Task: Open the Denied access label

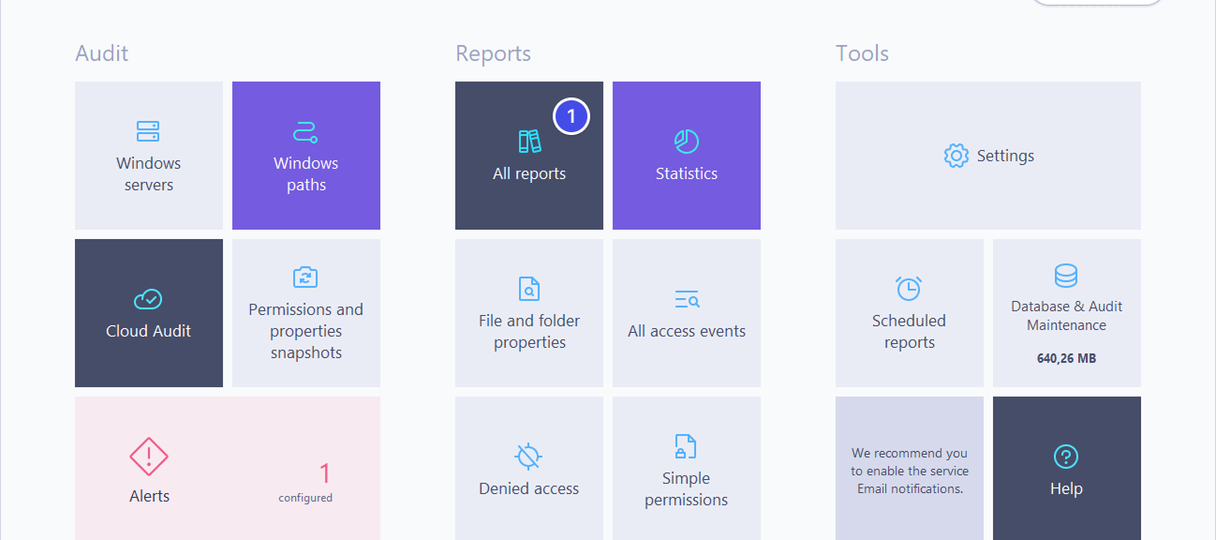Action: pos(529,489)
